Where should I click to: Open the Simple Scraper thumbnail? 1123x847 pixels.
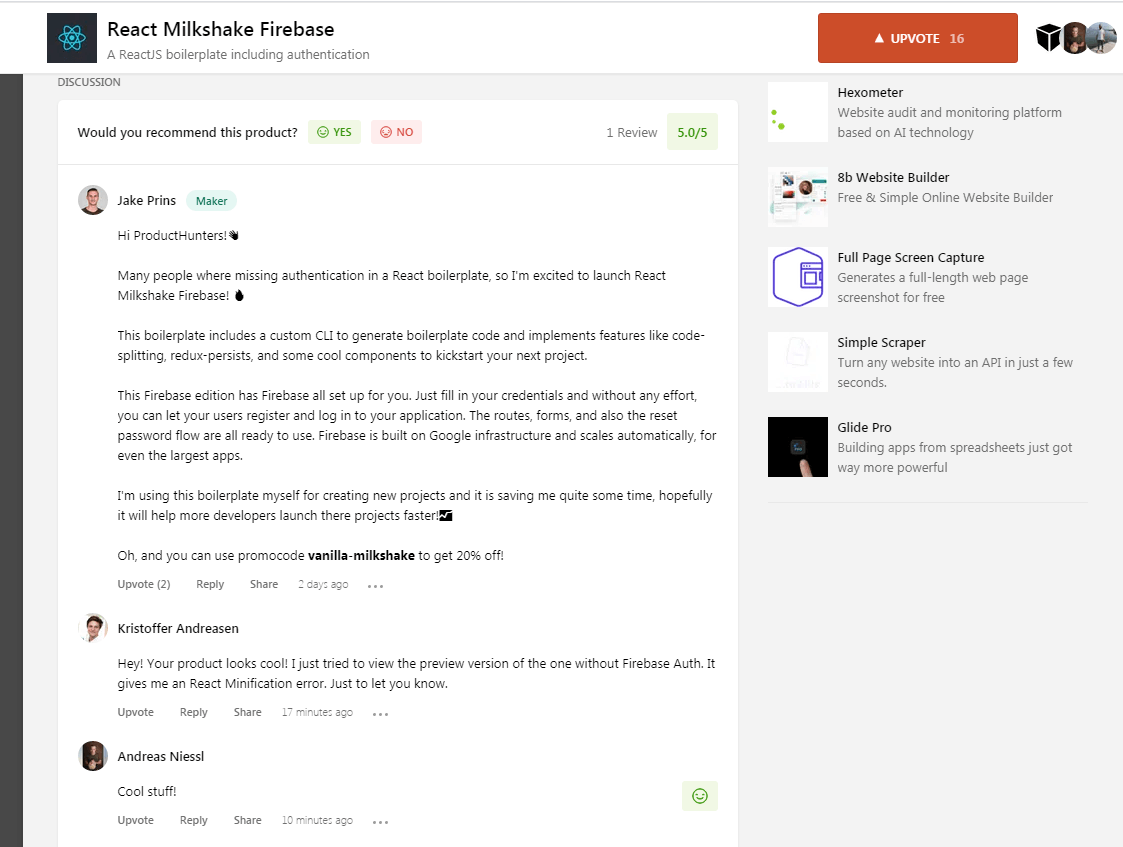click(798, 362)
